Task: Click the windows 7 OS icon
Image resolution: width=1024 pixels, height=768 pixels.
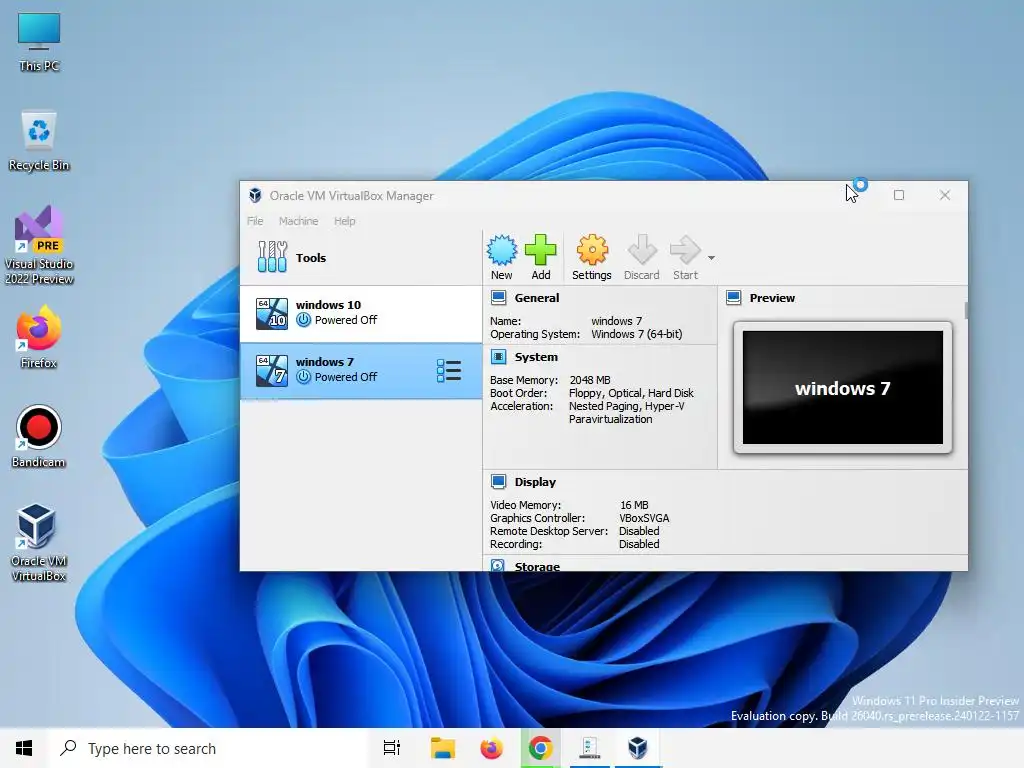Action: tap(272, 370)
